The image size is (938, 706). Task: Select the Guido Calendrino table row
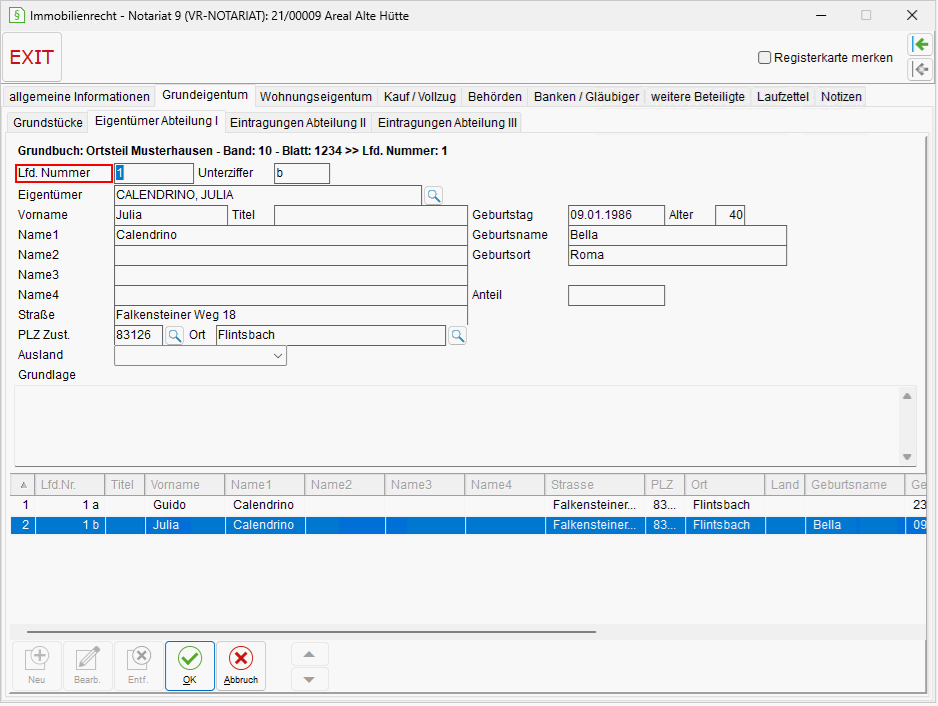[468, 505]
